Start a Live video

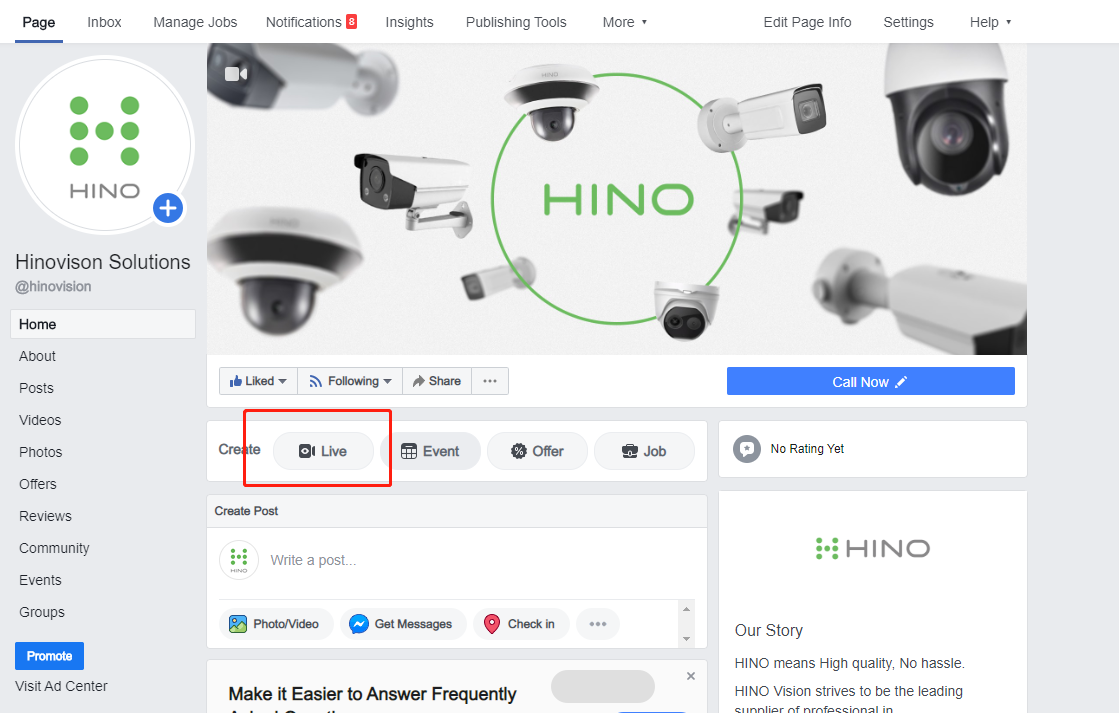[x=323, y=451]
